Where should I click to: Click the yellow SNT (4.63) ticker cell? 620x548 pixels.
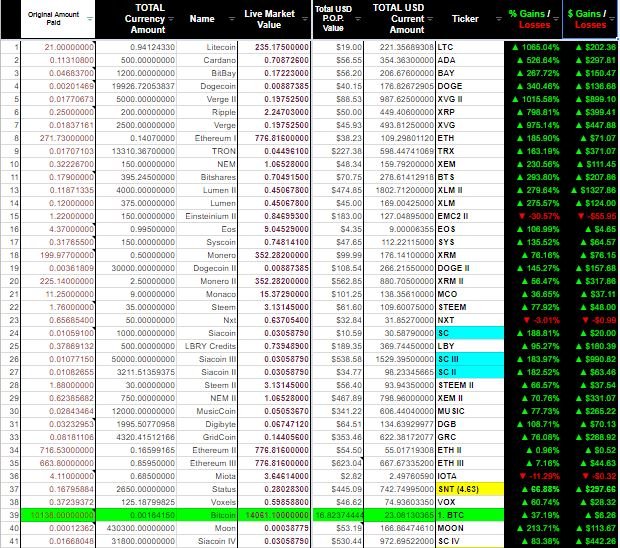tap(470, 489)
